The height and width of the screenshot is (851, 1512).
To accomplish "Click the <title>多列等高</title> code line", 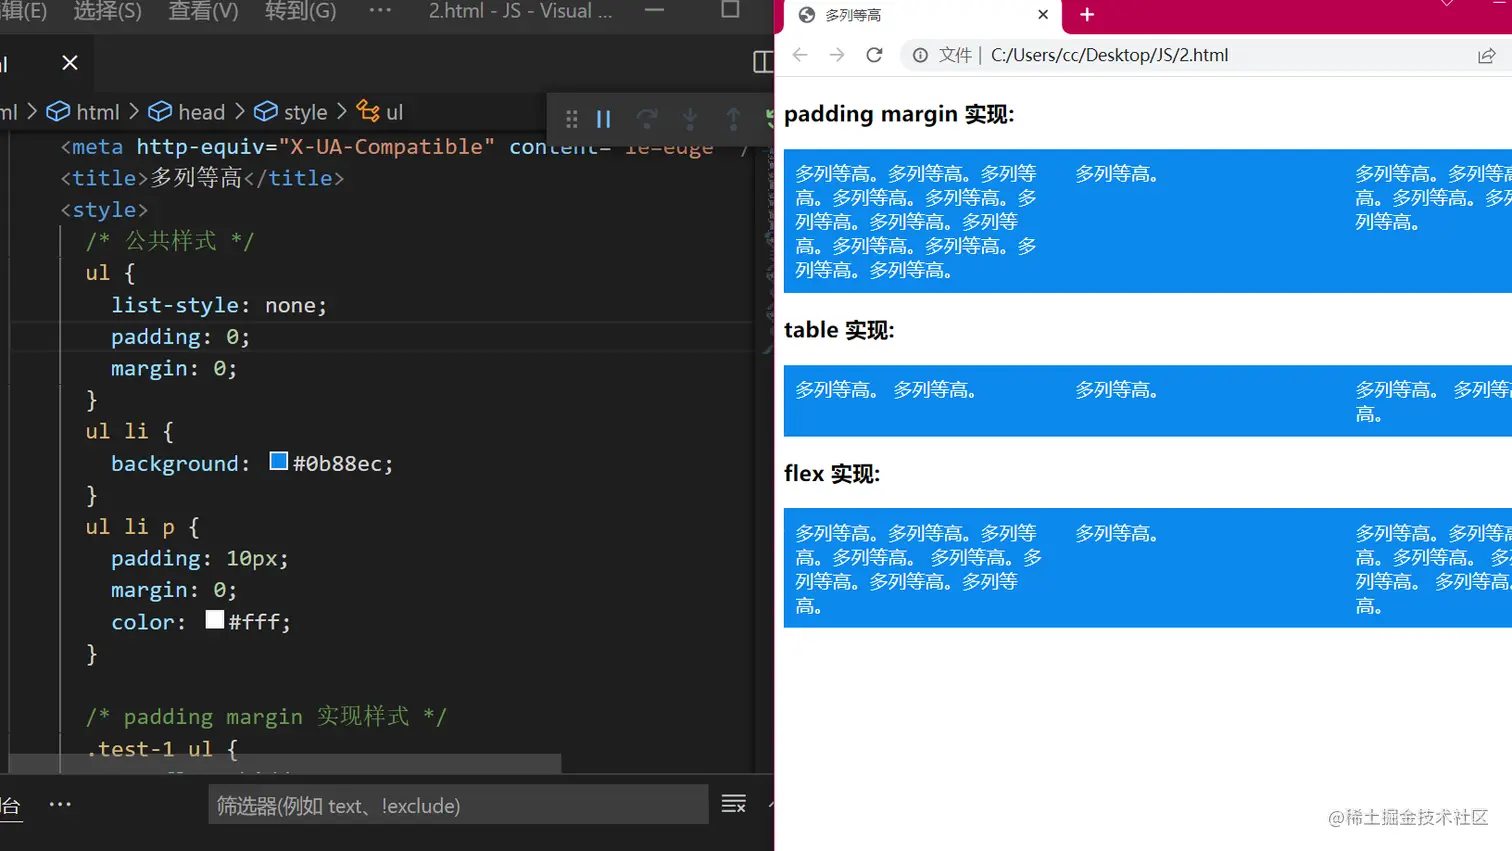I will 202,178.
